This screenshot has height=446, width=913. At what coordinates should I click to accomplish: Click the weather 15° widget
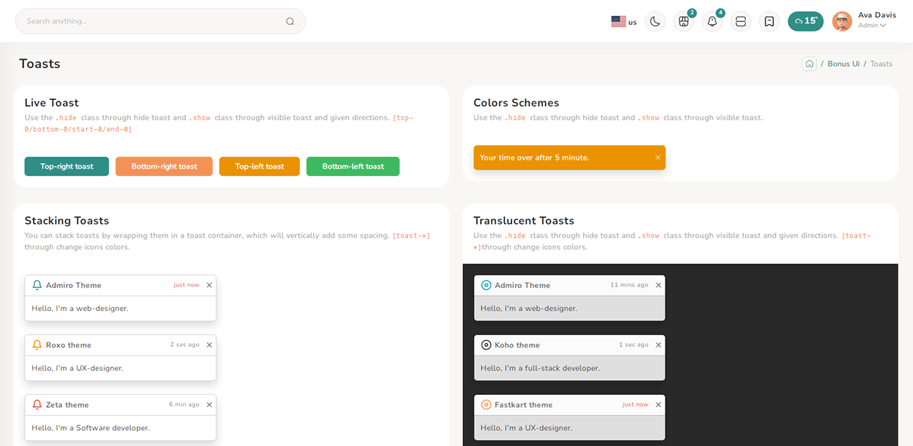[x=805, y=21]
